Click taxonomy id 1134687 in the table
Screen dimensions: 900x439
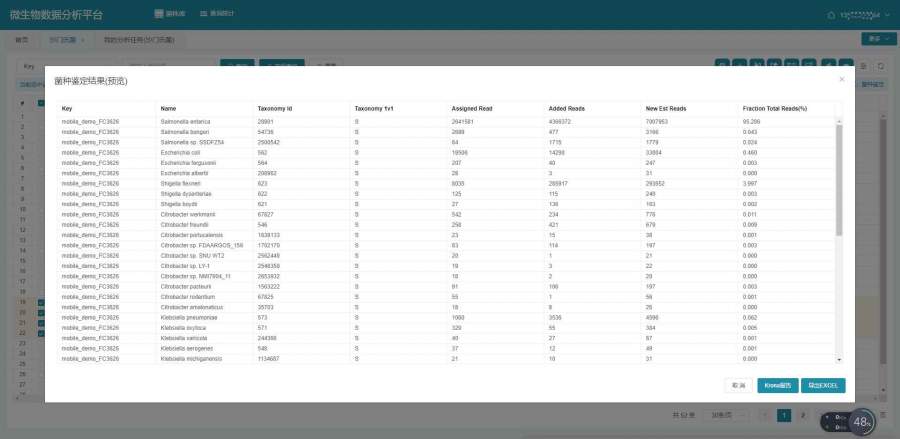(x=268, y=359)
